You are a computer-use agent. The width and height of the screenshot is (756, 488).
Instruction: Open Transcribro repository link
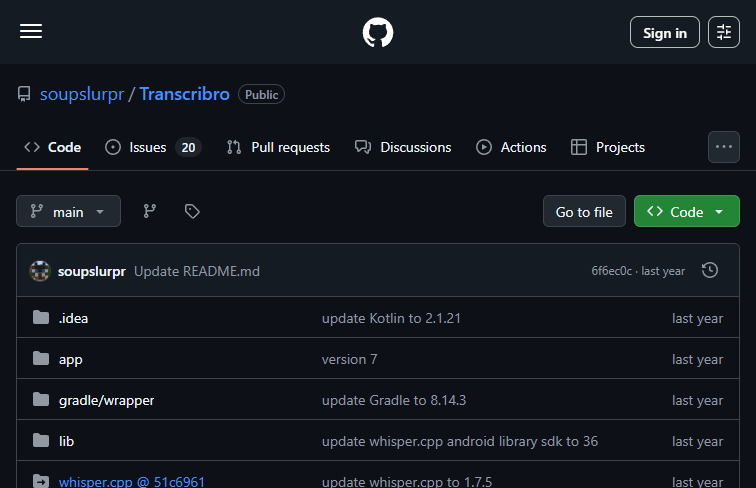click(x=184, y=94)
